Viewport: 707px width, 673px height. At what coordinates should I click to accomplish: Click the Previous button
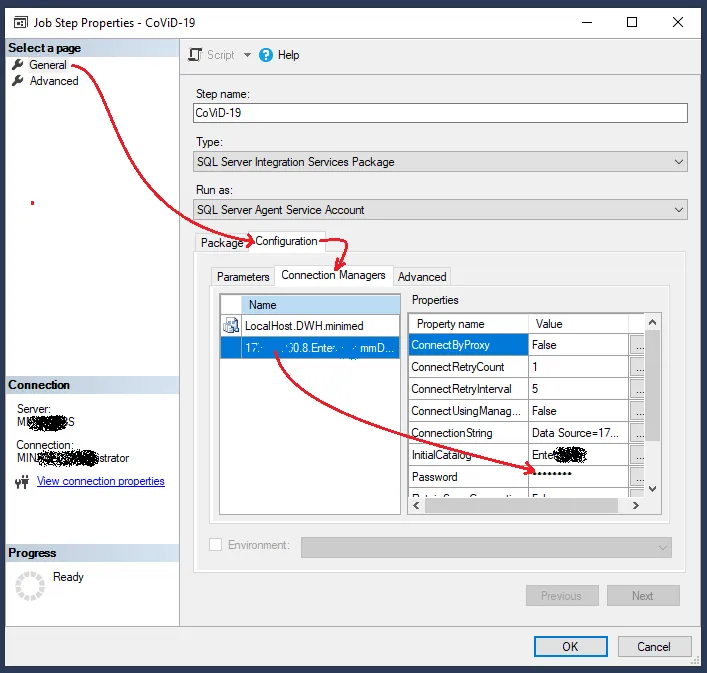coord(562,595)
